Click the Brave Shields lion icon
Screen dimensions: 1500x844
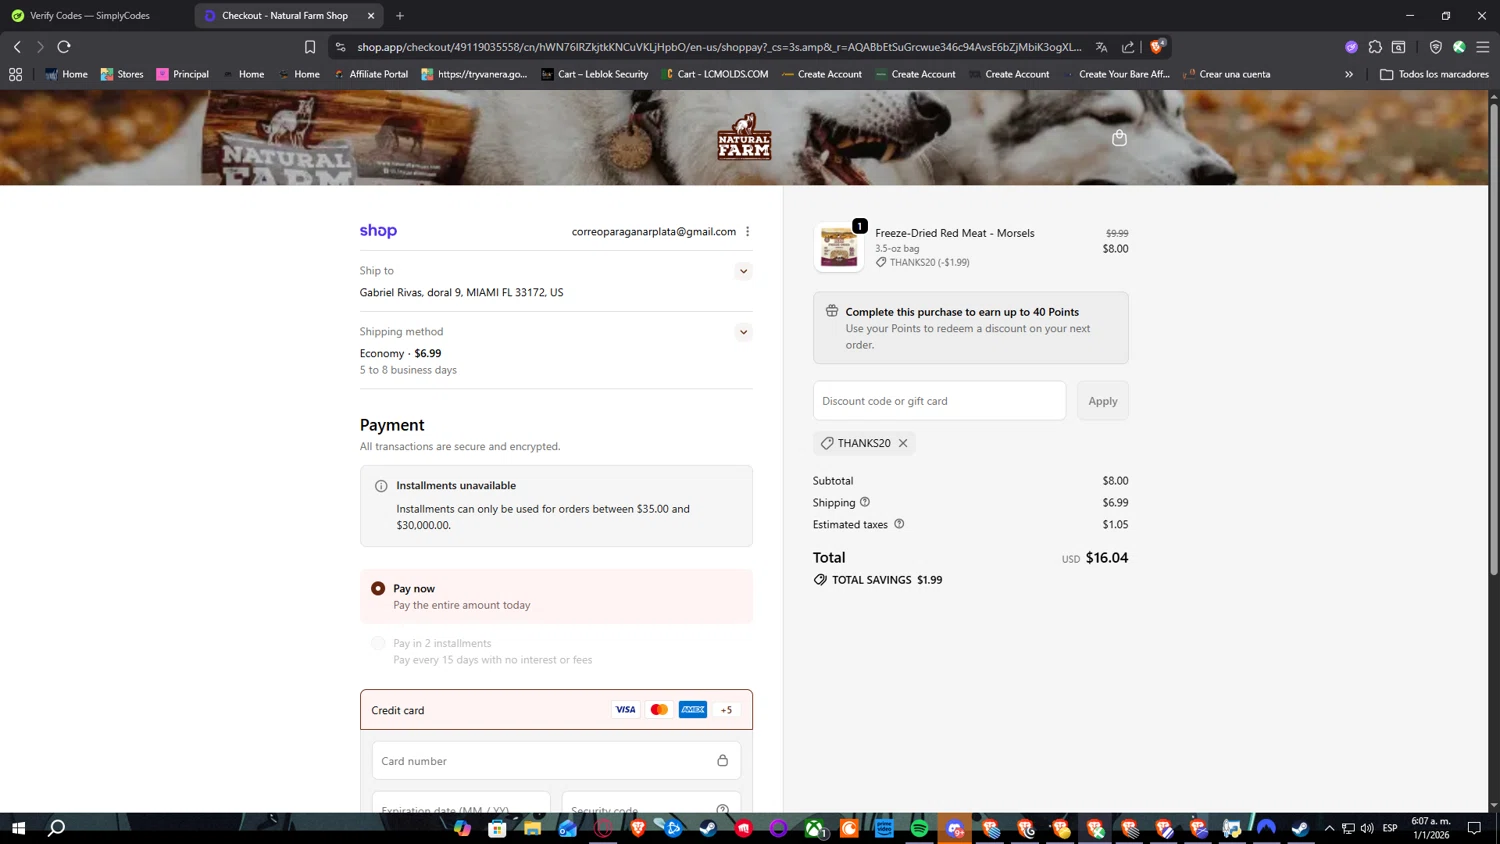1157,46
